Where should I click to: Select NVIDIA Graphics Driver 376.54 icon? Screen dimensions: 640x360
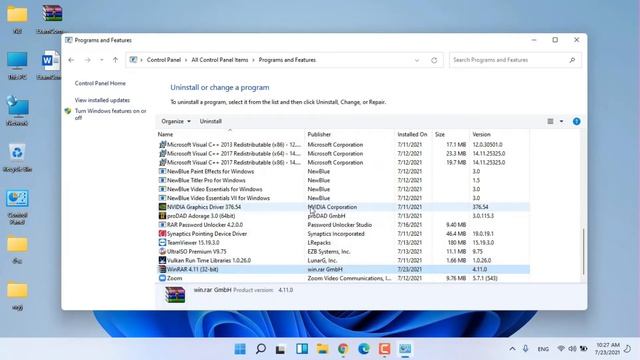click(x=162, y=207)
